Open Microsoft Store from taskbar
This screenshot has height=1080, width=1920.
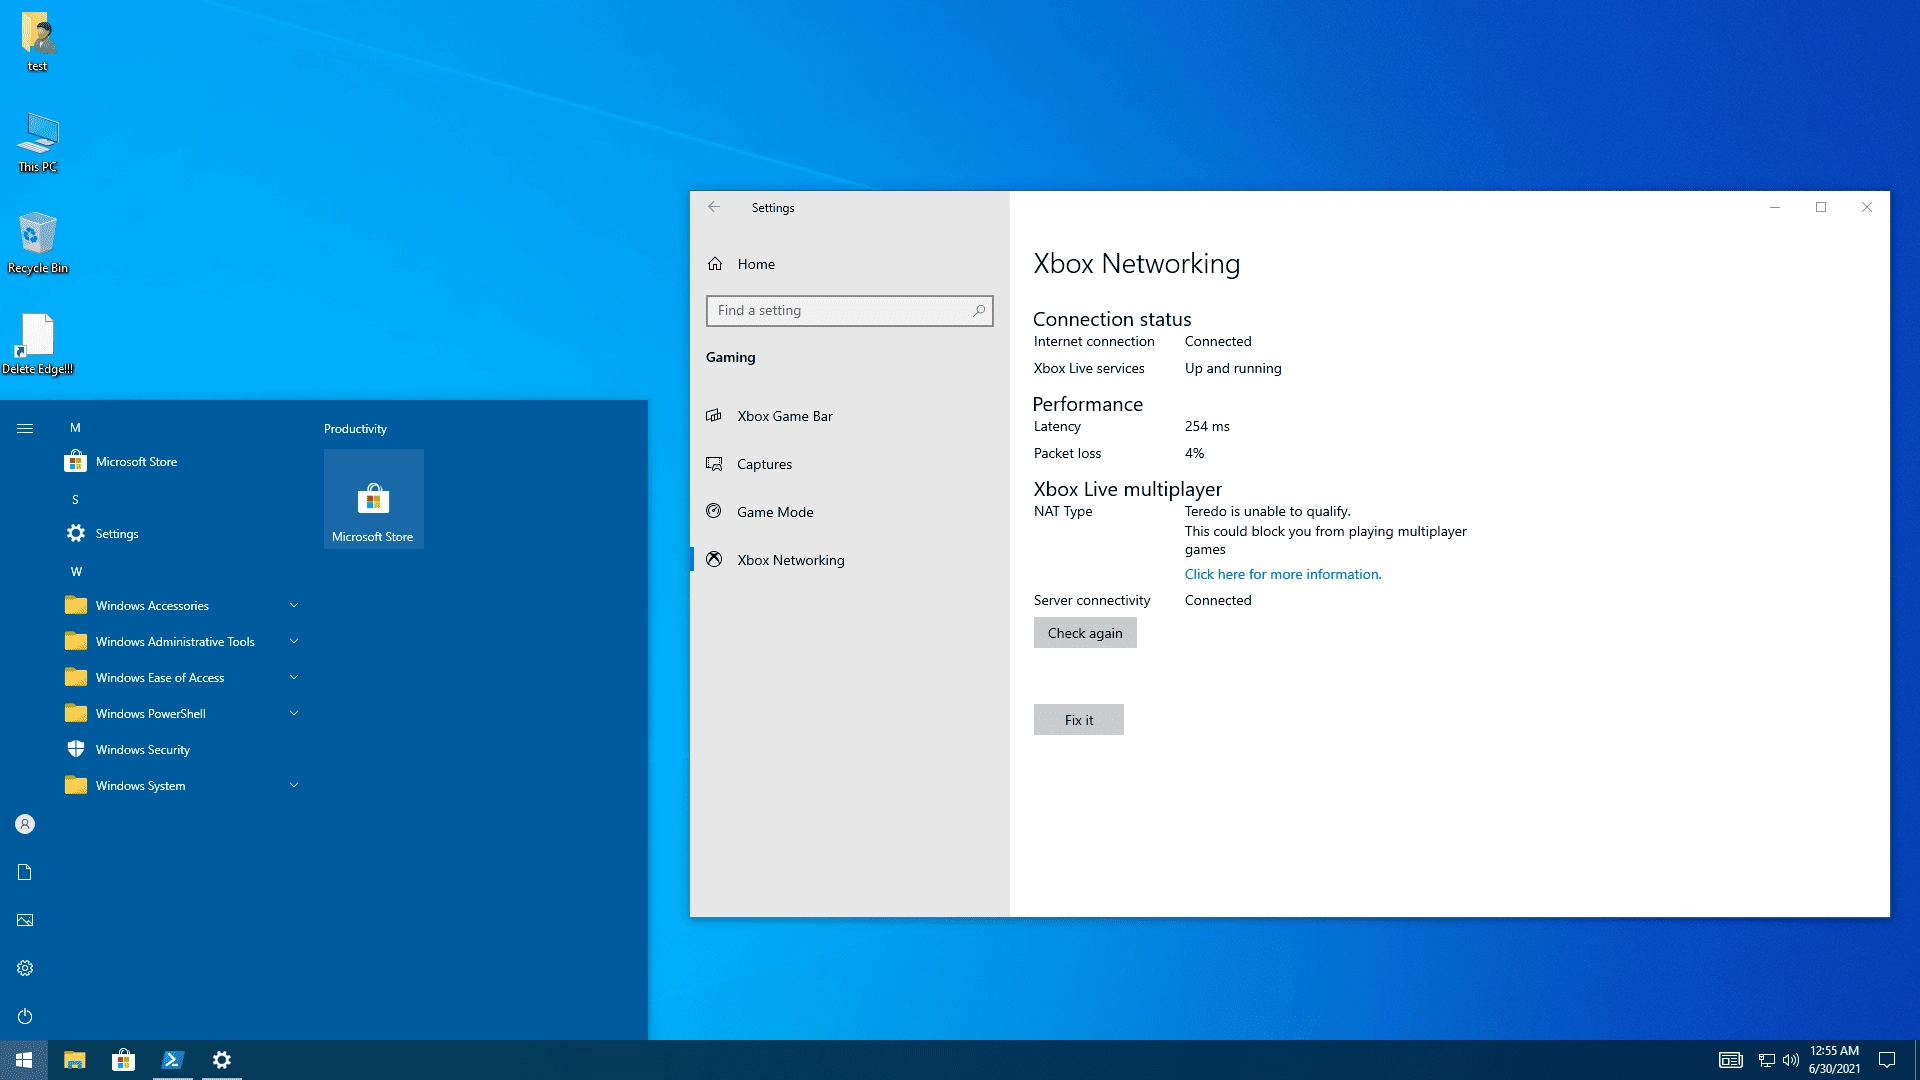click(124, 1060)
